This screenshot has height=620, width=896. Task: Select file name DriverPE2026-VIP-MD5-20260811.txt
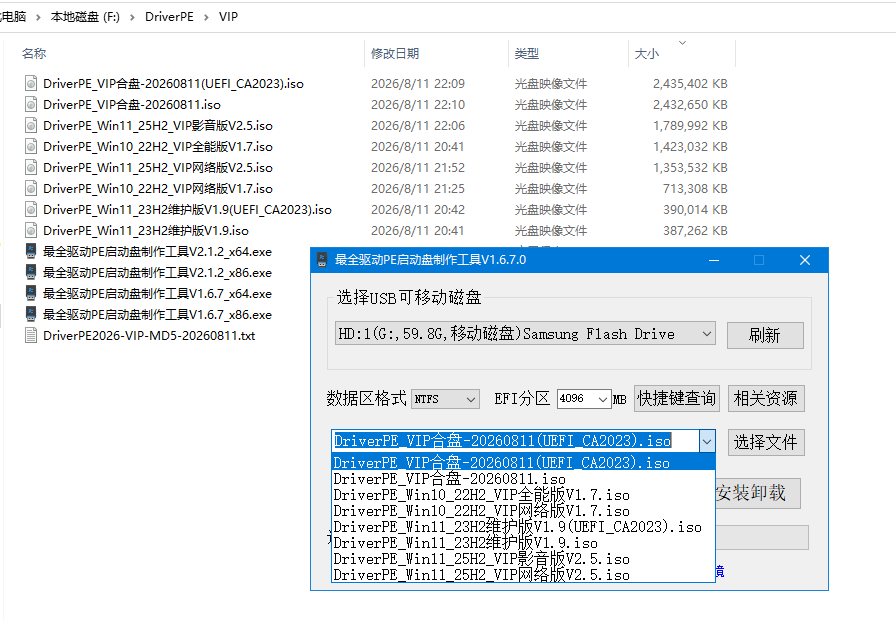point(149,335)
